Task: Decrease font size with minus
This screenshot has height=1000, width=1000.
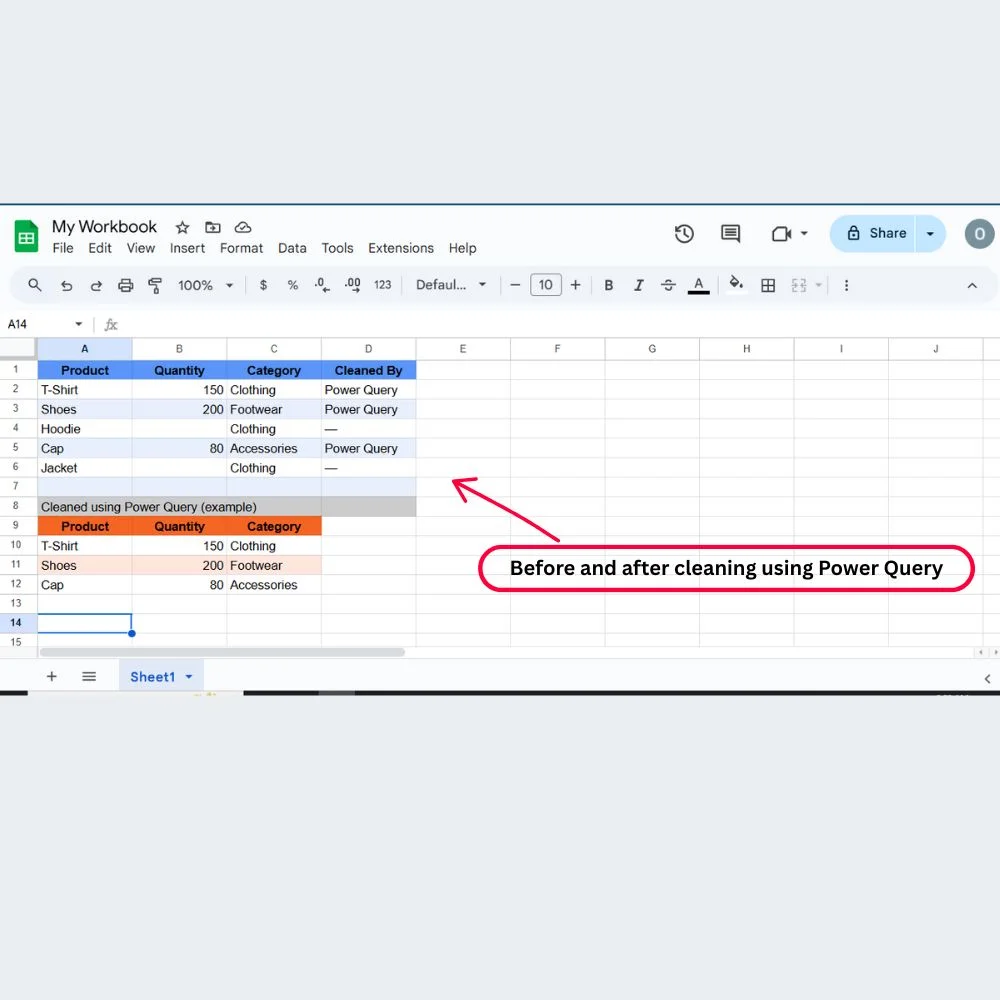Action: (x=515, y=285)
